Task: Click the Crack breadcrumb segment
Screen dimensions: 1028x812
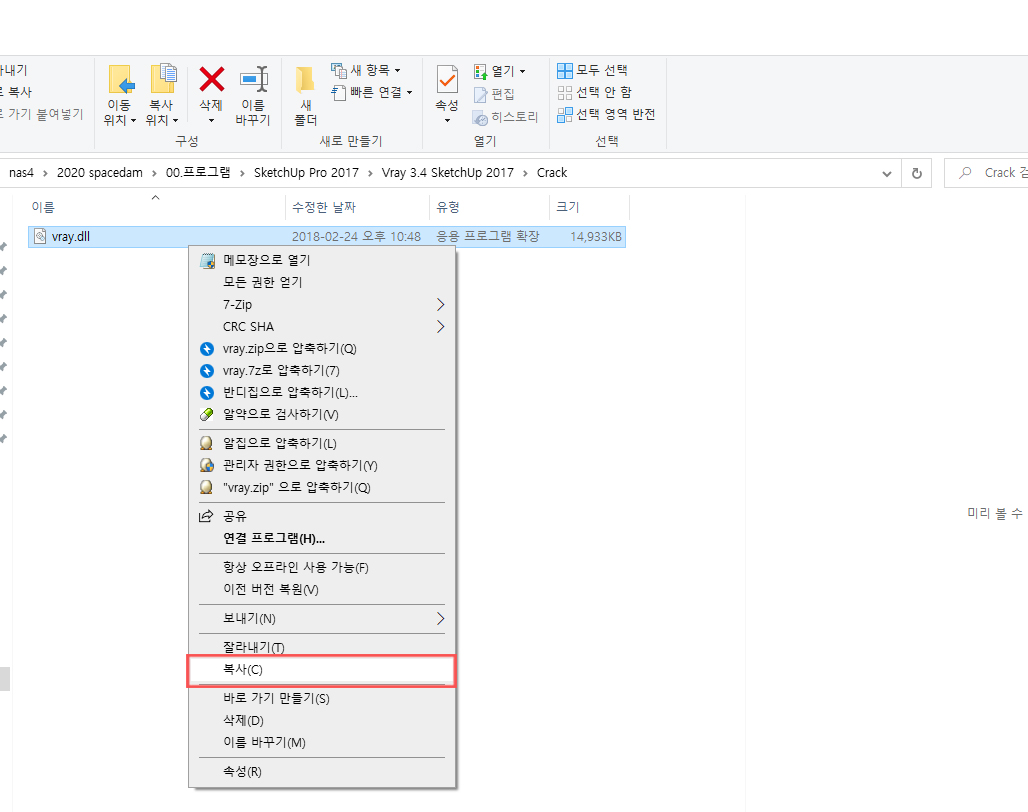Action: pos(552,173)
